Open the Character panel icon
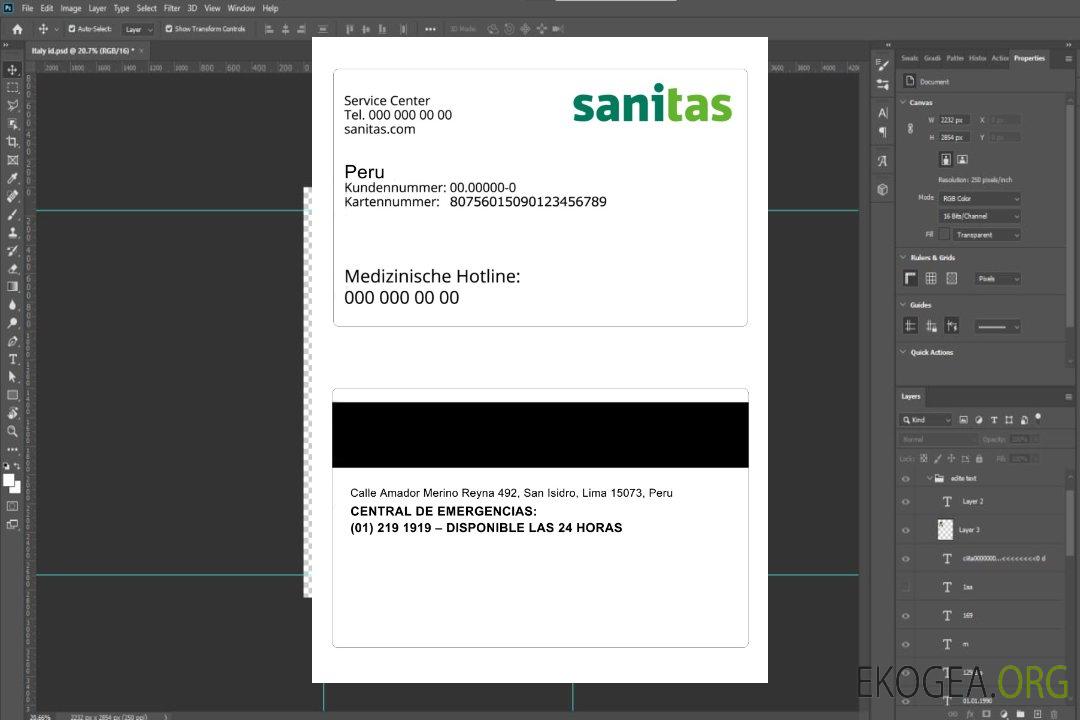The height and width of the screenshot is (720, 1080). (883, 113)
